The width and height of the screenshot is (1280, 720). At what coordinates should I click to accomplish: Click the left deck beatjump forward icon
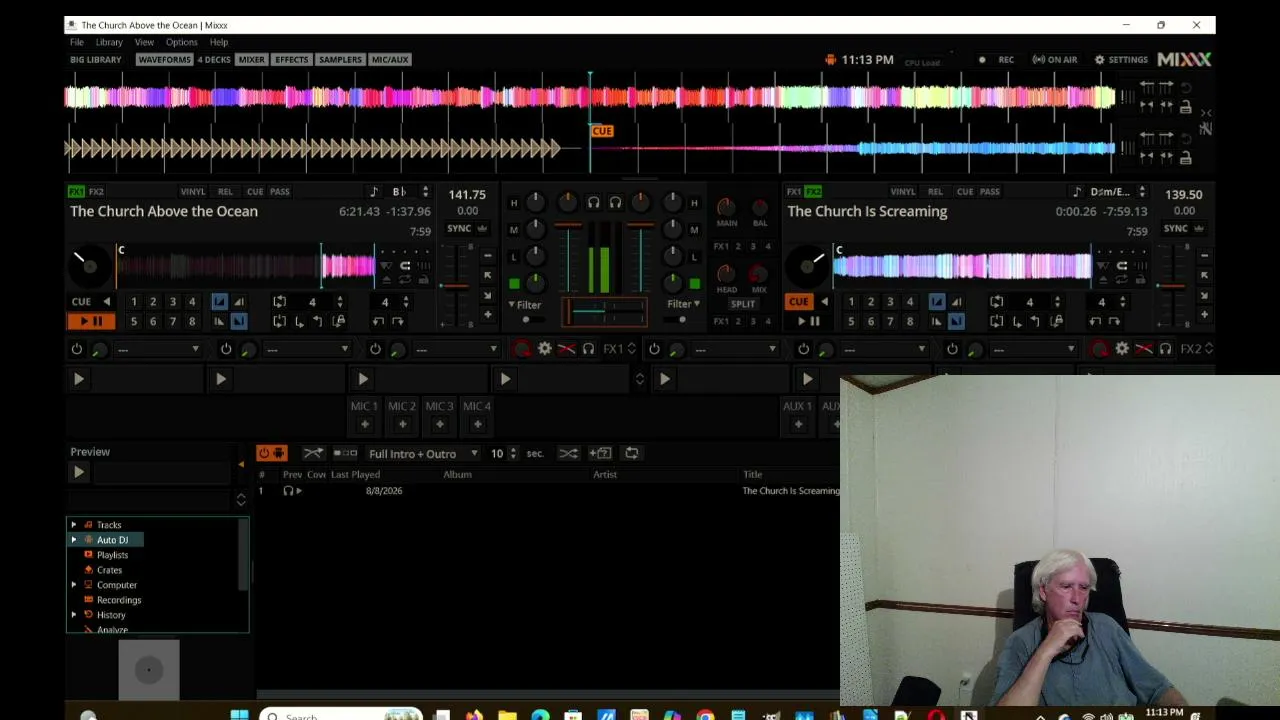point(398,321)
